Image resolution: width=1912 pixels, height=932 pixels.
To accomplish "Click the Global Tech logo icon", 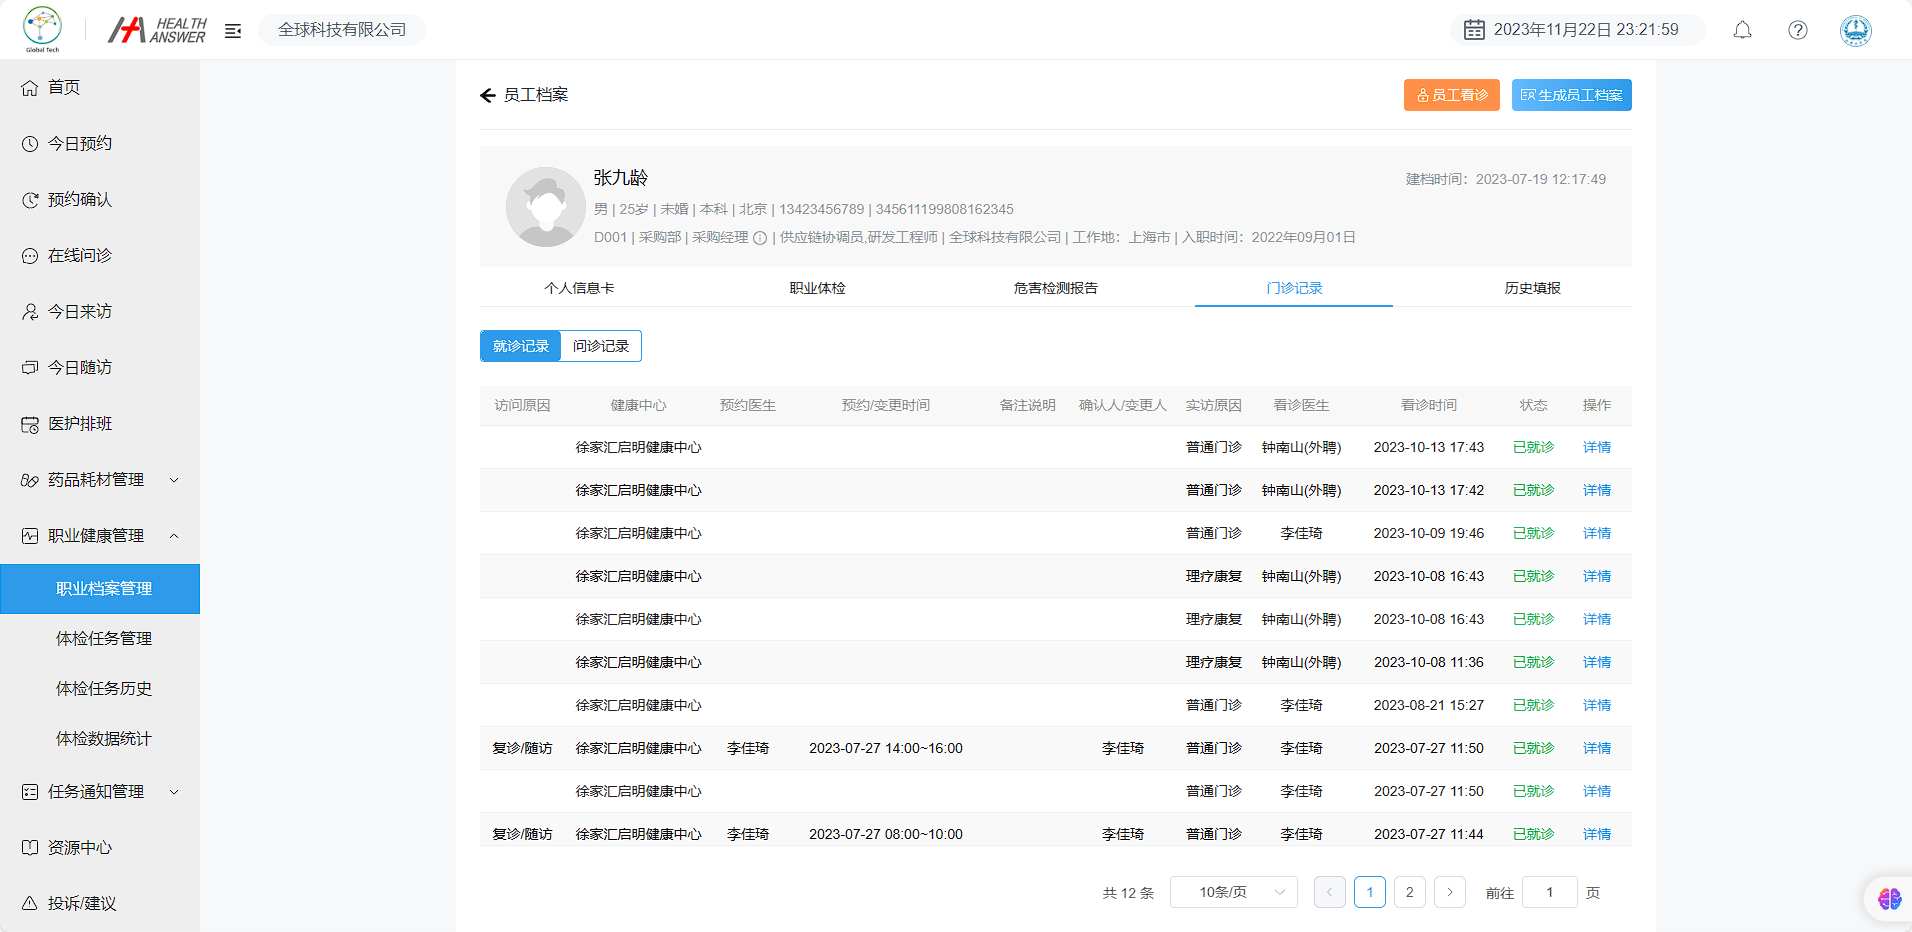I will tap(42, 29).
